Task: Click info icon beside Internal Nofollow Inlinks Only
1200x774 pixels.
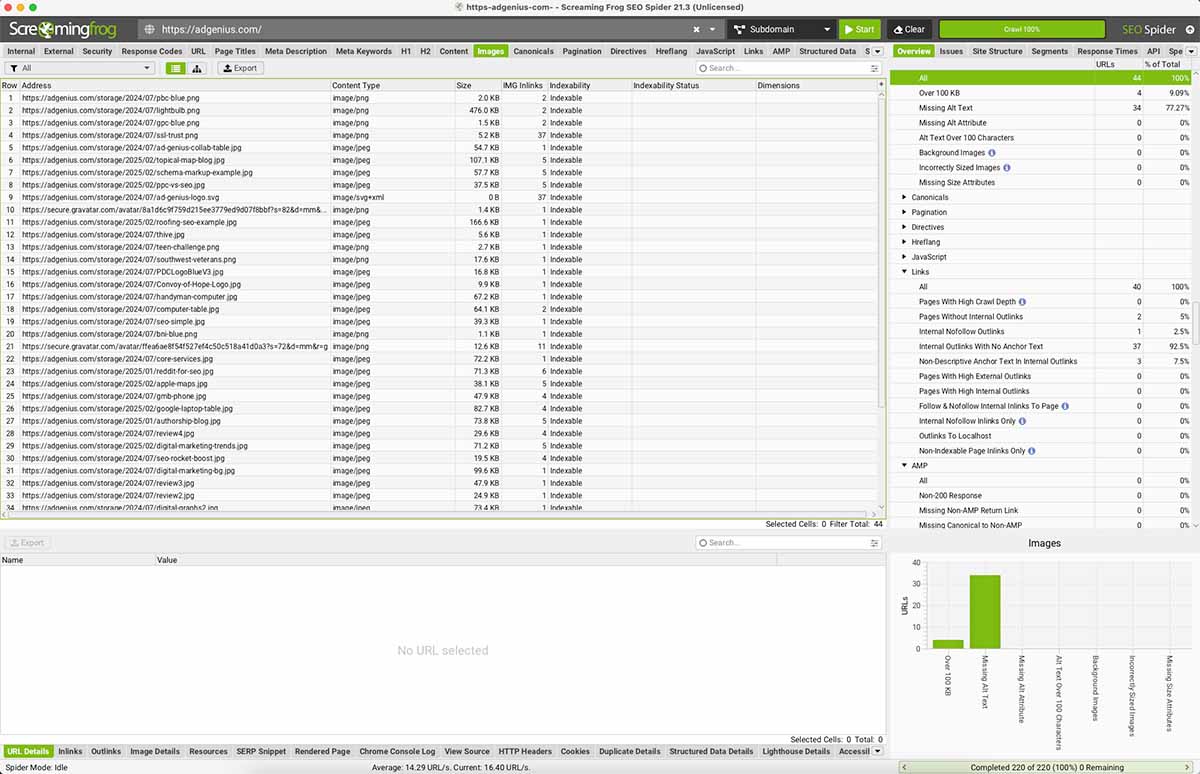Action: click(1022, 421)
